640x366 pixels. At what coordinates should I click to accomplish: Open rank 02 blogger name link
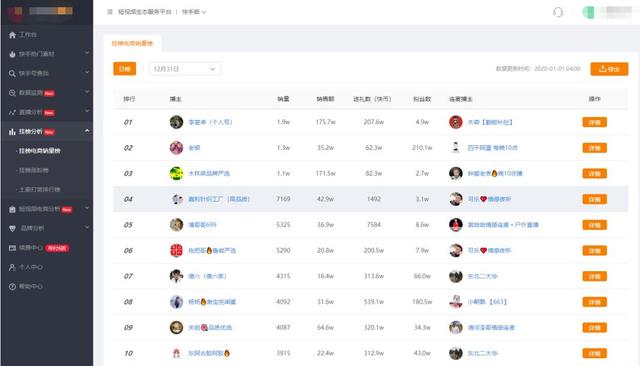pyautogui.click(x=194, y=148)
